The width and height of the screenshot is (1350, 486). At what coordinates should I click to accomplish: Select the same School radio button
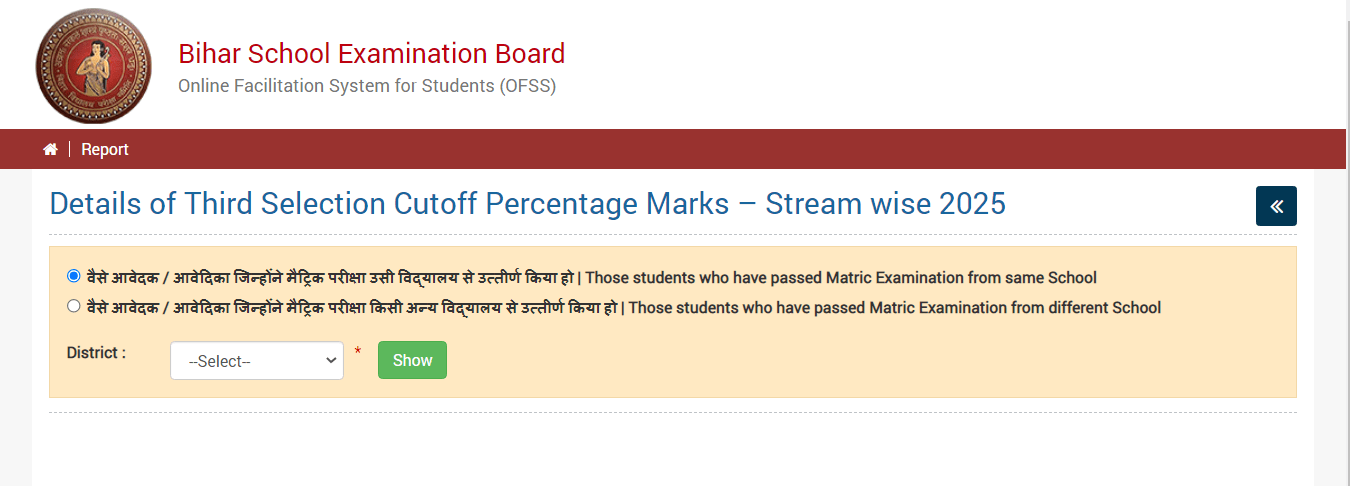point(74,276)
